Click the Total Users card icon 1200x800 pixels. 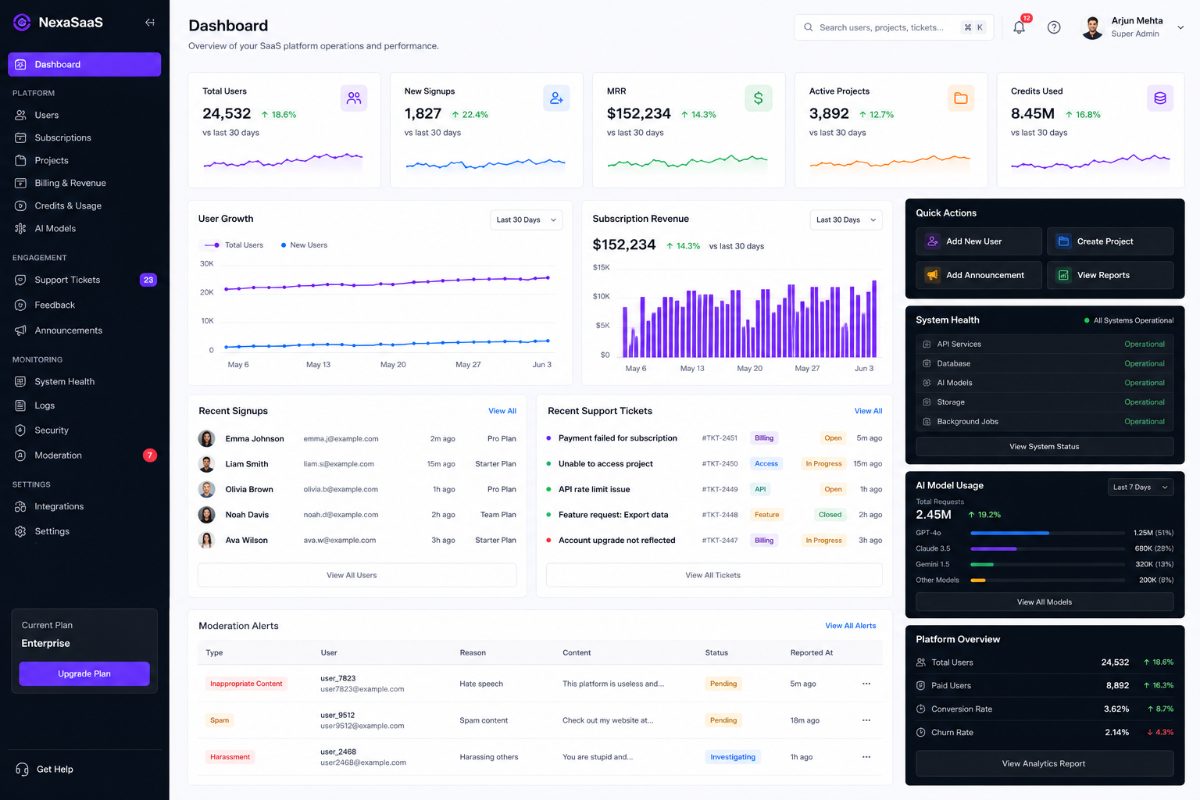353,98
